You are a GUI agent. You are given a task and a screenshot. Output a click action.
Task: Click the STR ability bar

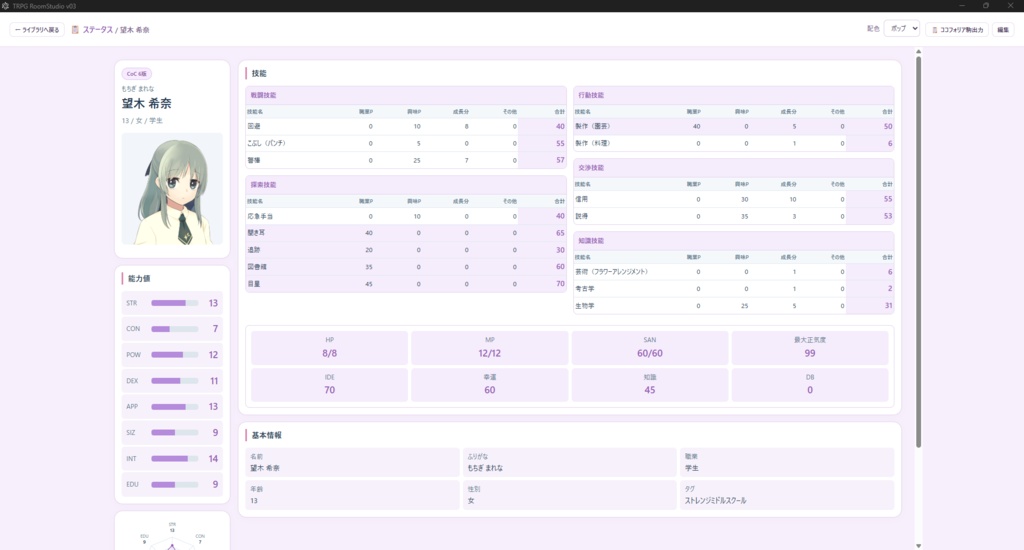tap(174, 303)
